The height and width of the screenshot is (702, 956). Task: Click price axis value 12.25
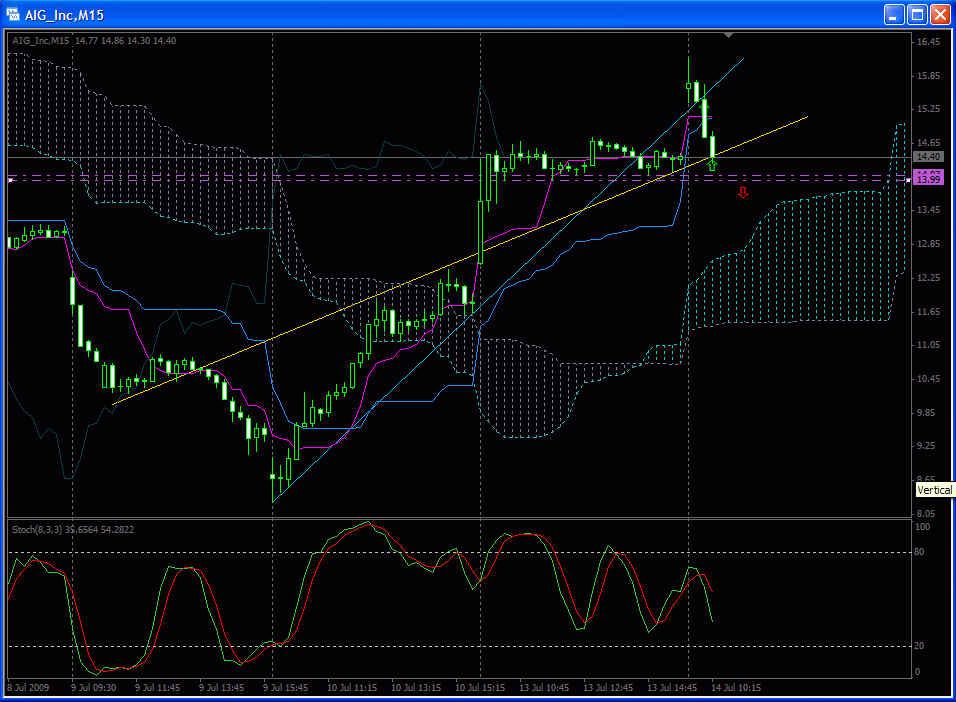coord(928,278)
